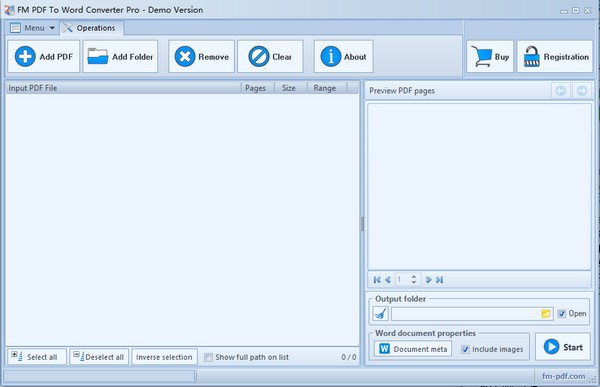Open the About information dialog
This screenshot has height=387, width=600.
(x=344, y=57)
